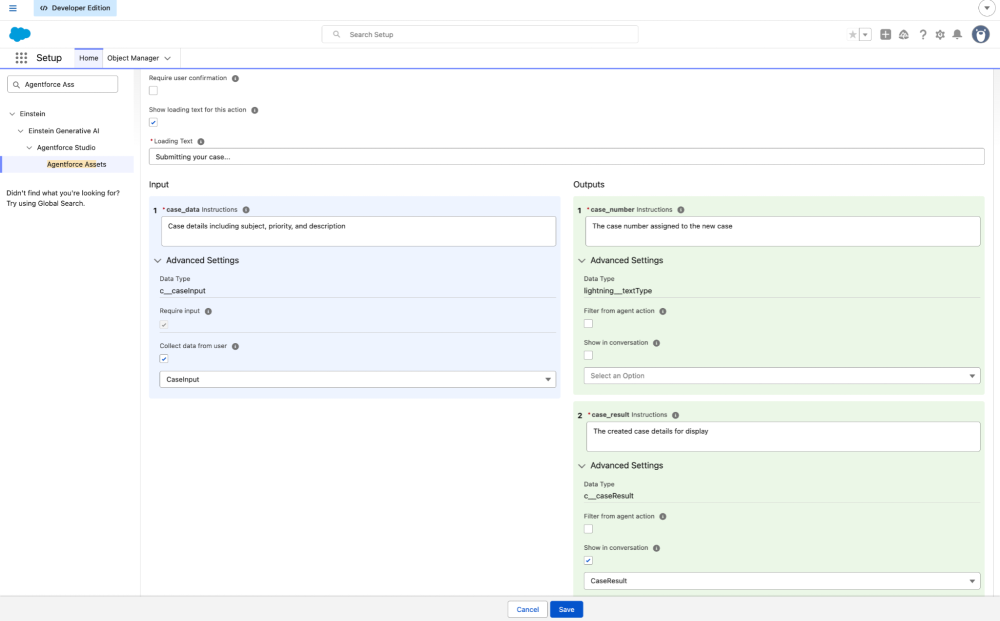Open the Object Manager tab

click(133, 58)
